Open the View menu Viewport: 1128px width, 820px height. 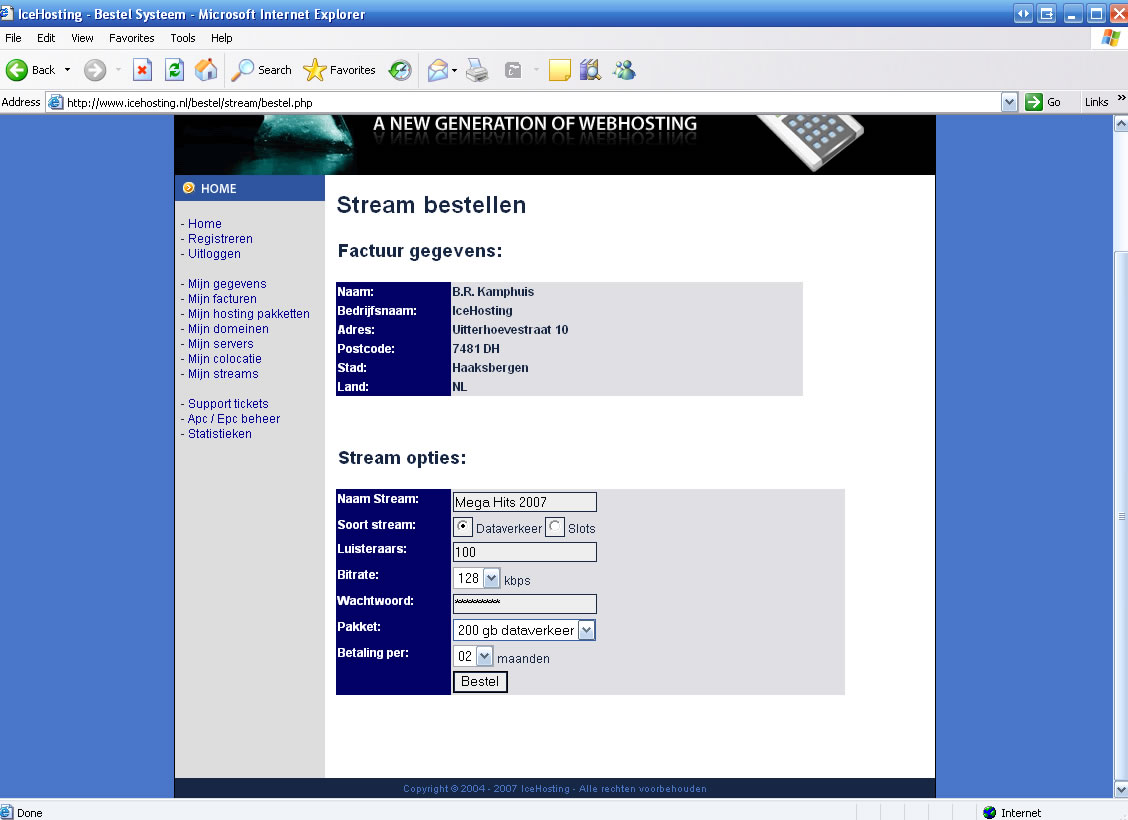click(82, 38)
